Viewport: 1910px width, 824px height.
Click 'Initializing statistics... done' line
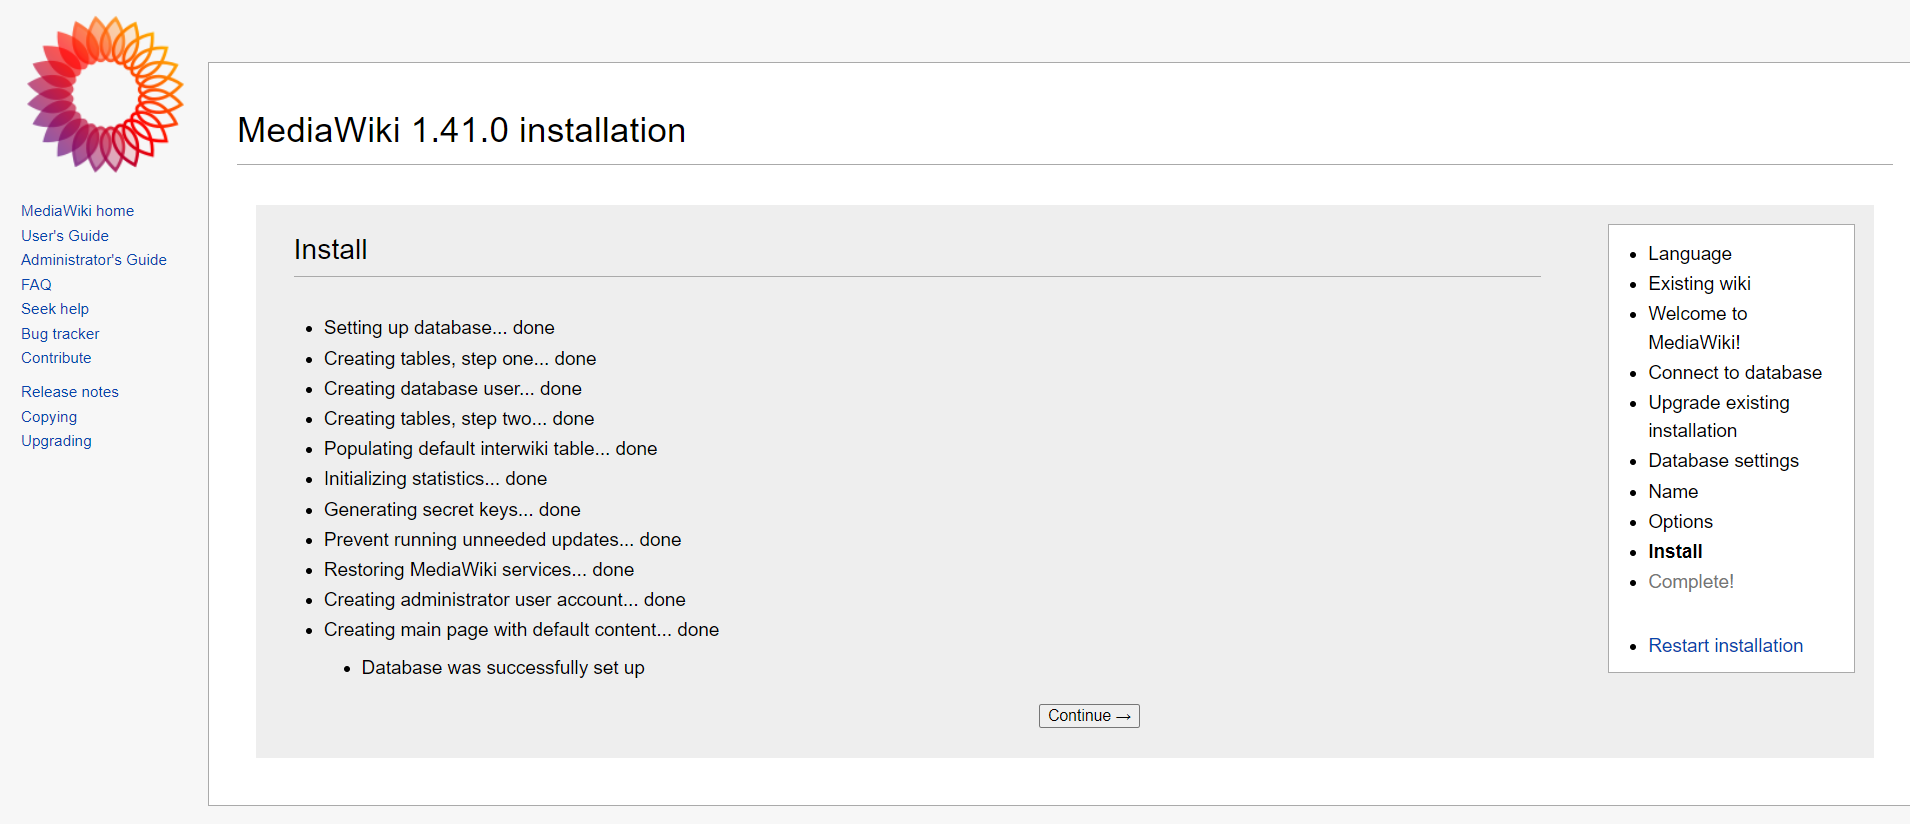point(435,479)
